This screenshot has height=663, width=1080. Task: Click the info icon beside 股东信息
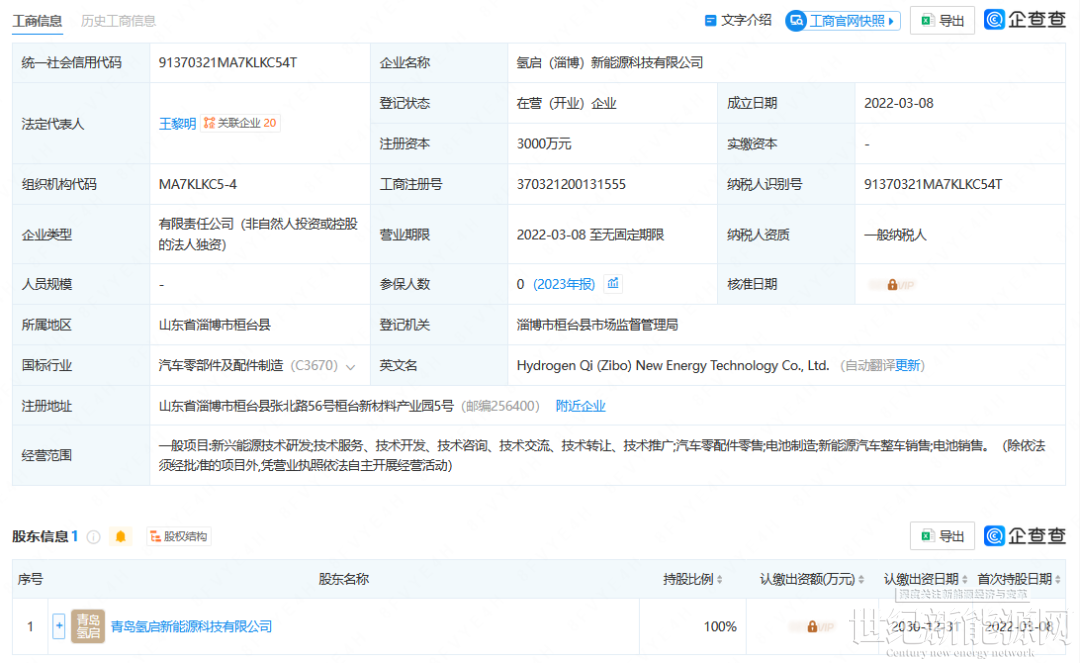(x=94, y=537)
